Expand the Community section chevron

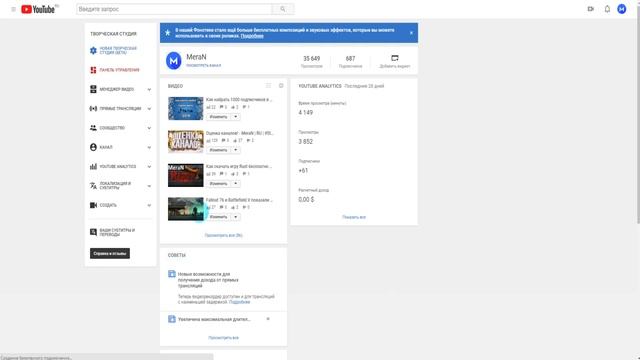(x=149, y=128)
